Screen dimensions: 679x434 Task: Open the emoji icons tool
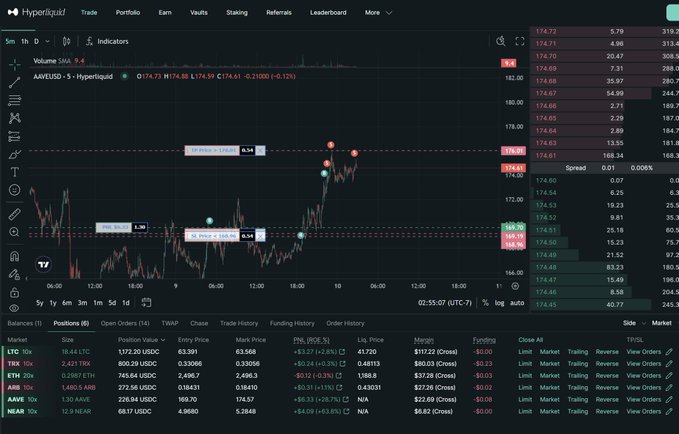point(14,190)
